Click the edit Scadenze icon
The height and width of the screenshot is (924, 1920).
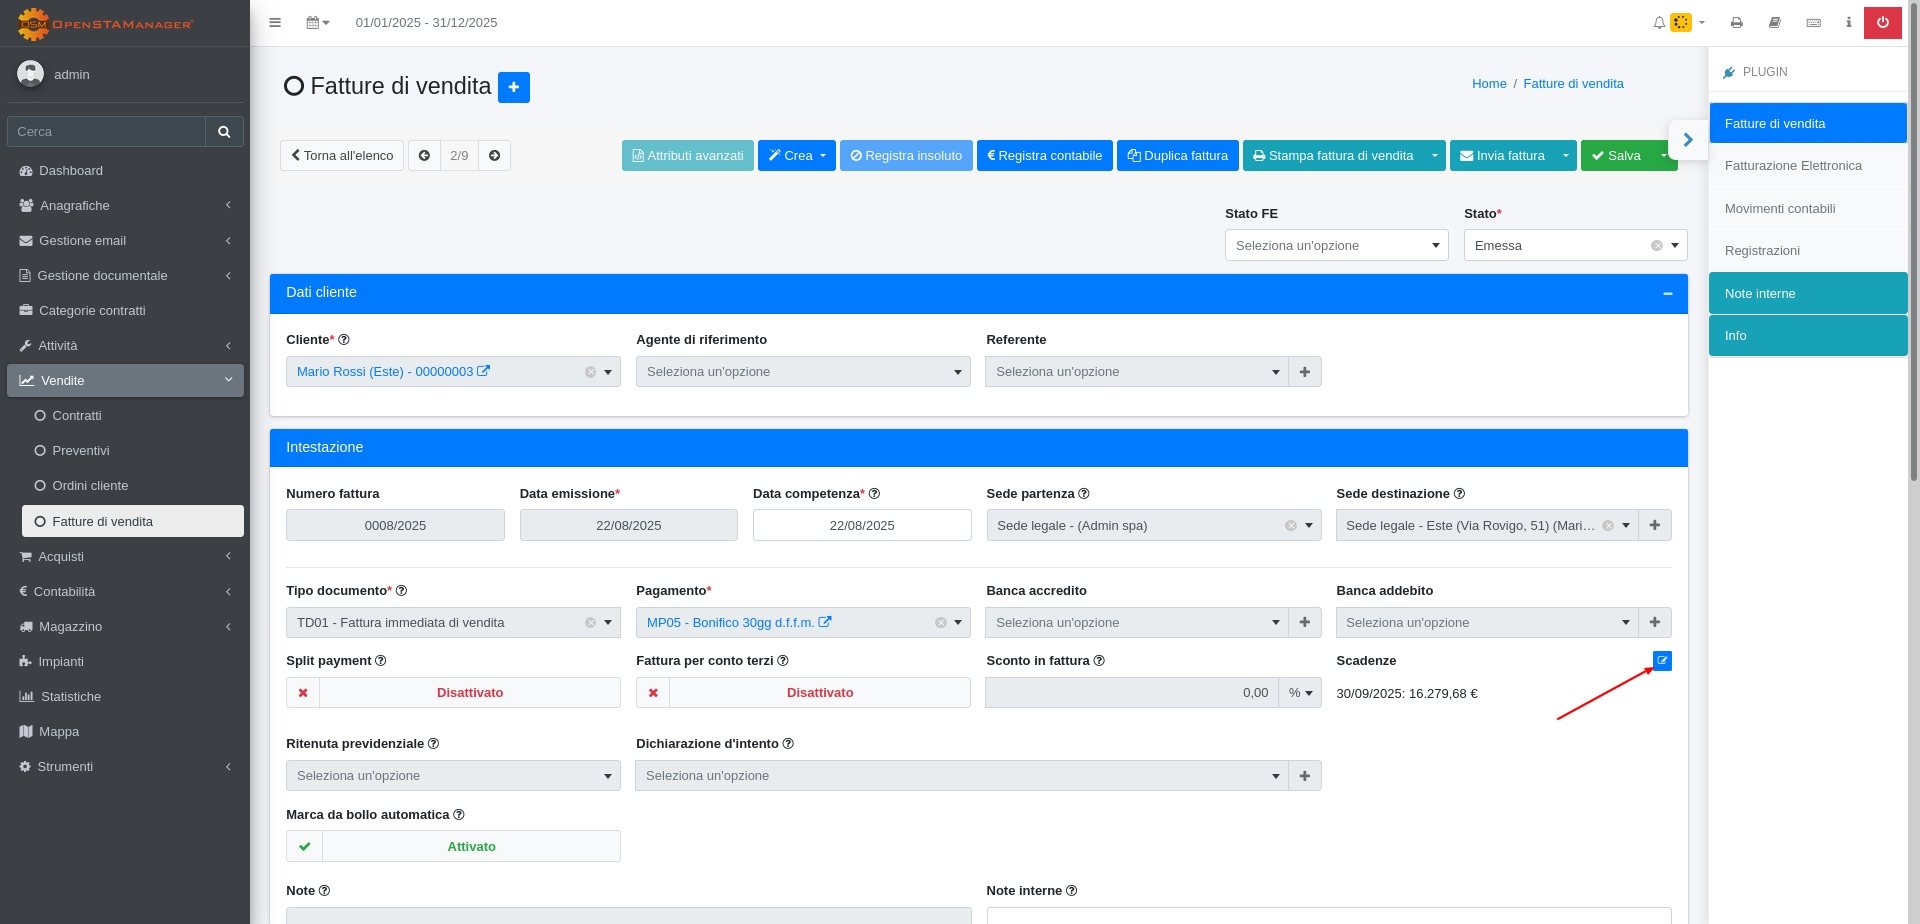coord(1662,661)
